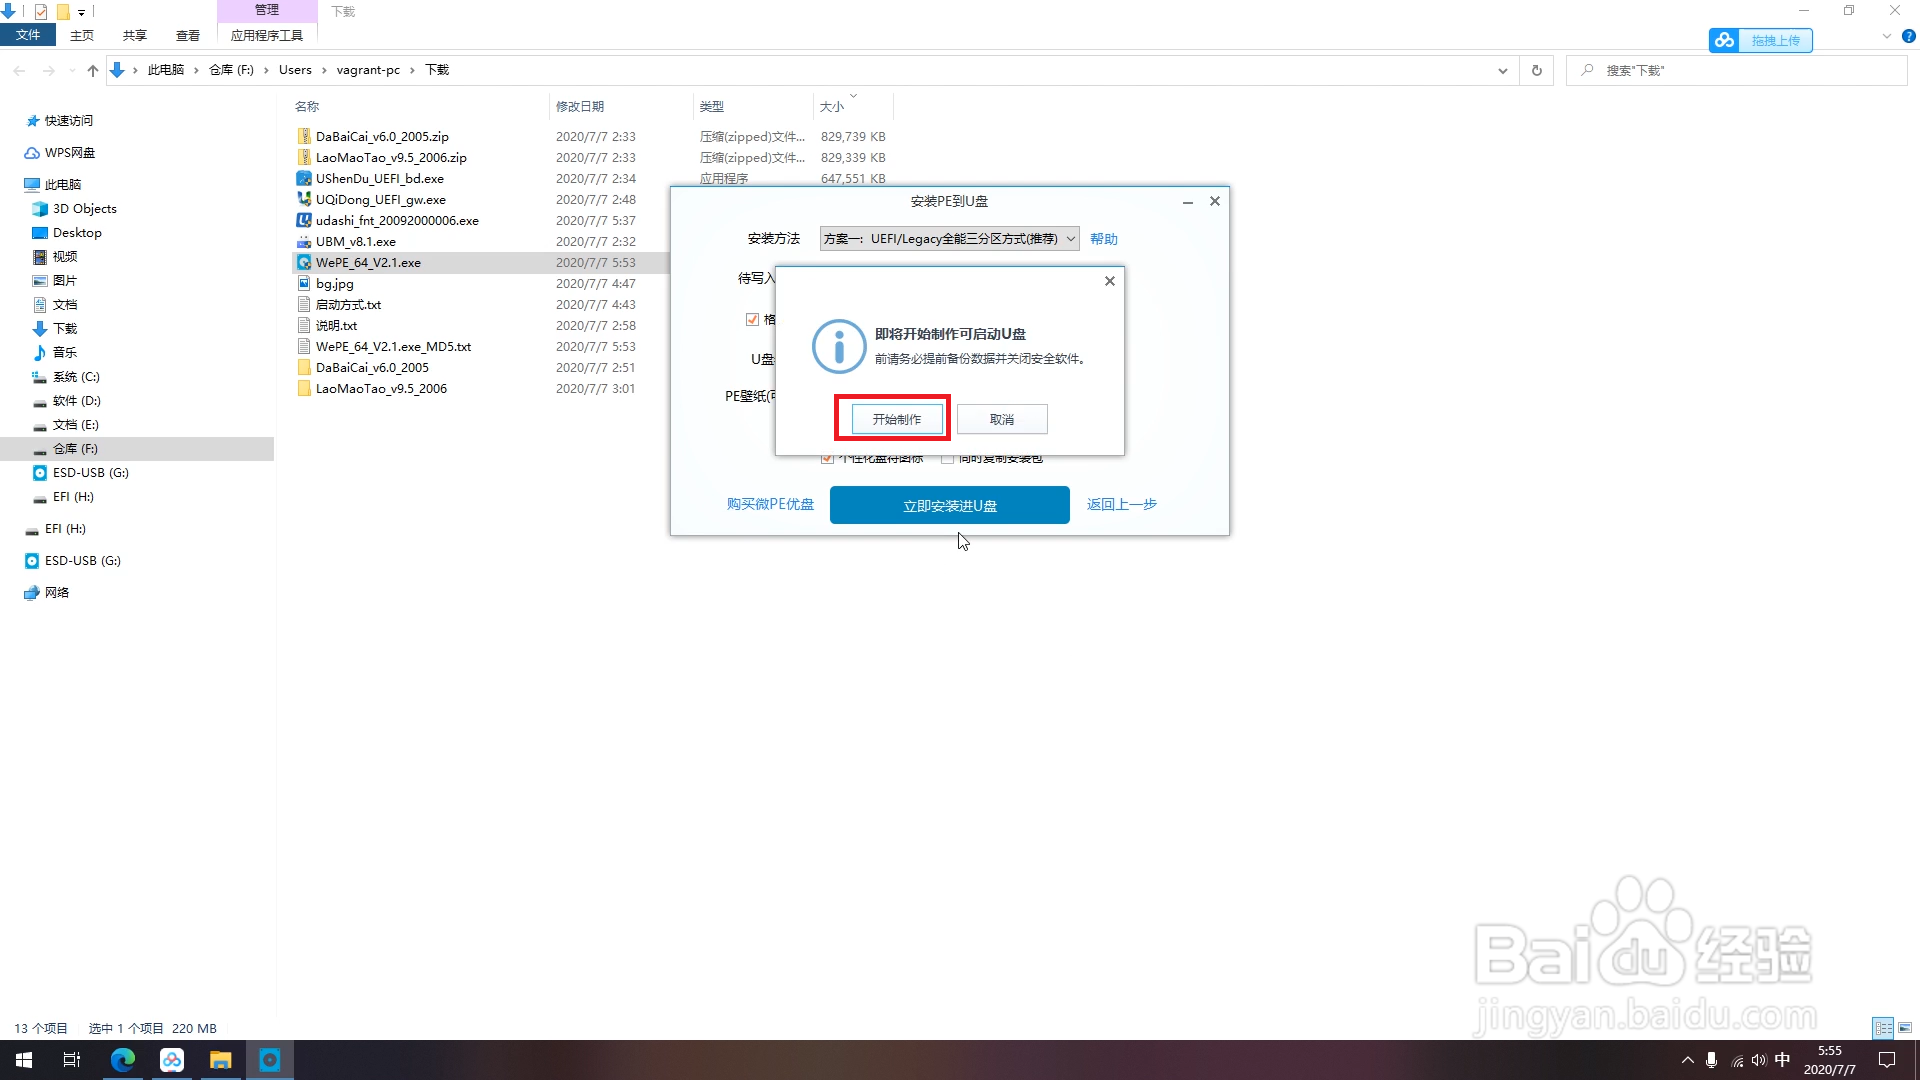Open the 文件 menu
The image size is (1920, 1080).
28,35
